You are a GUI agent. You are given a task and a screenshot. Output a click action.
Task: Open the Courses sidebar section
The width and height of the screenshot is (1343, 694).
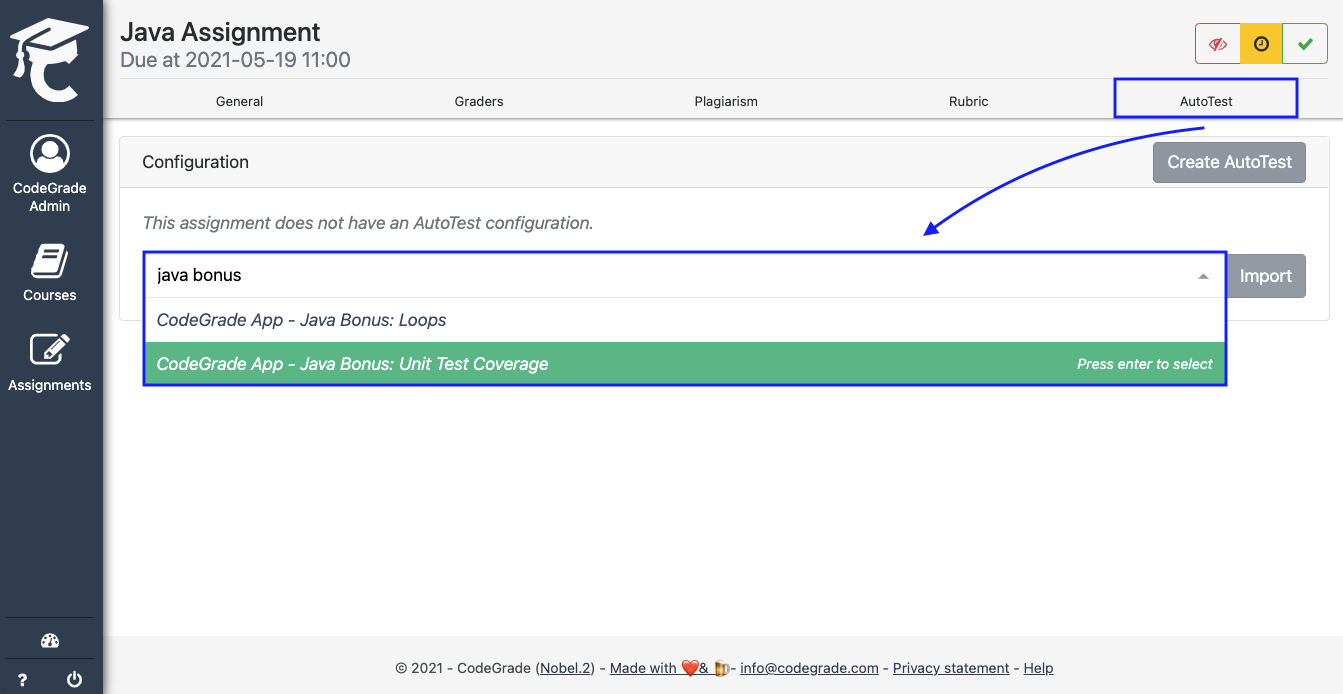(x=50, y=273)
